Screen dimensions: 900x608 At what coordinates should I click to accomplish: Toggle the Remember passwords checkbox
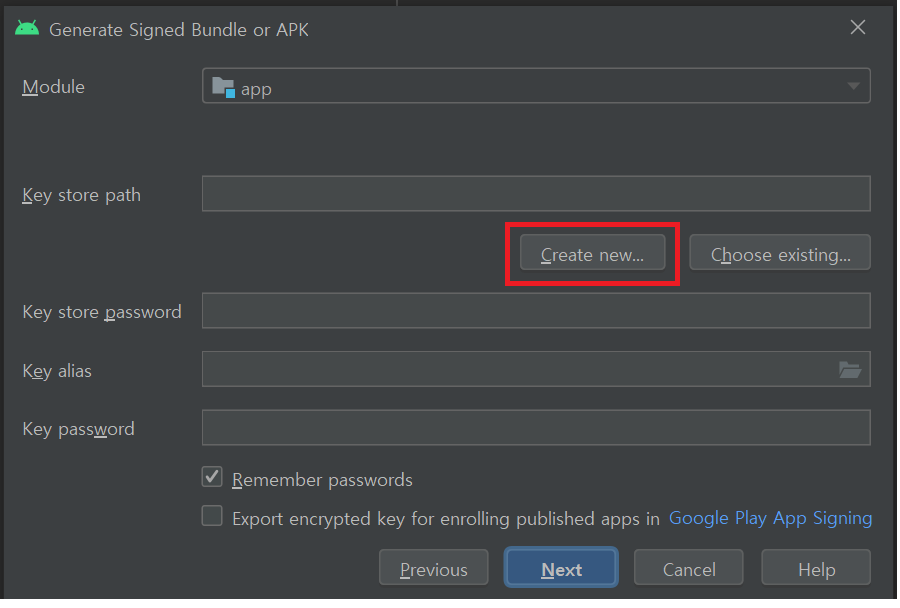[x=212, y=478]
